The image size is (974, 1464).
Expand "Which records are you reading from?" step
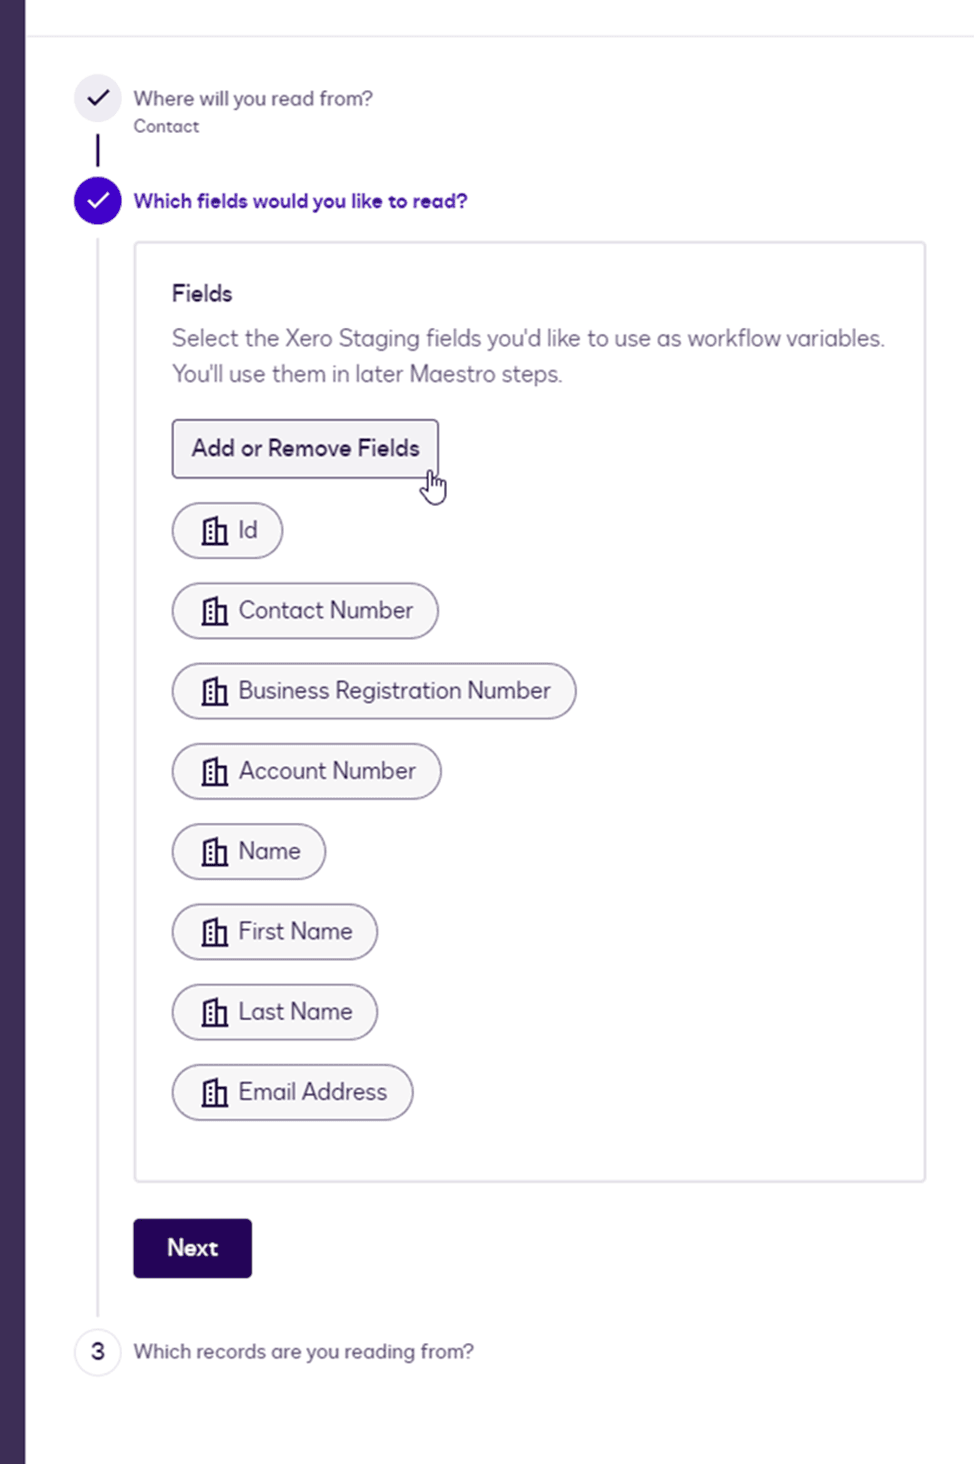(x=303, y=1351)
